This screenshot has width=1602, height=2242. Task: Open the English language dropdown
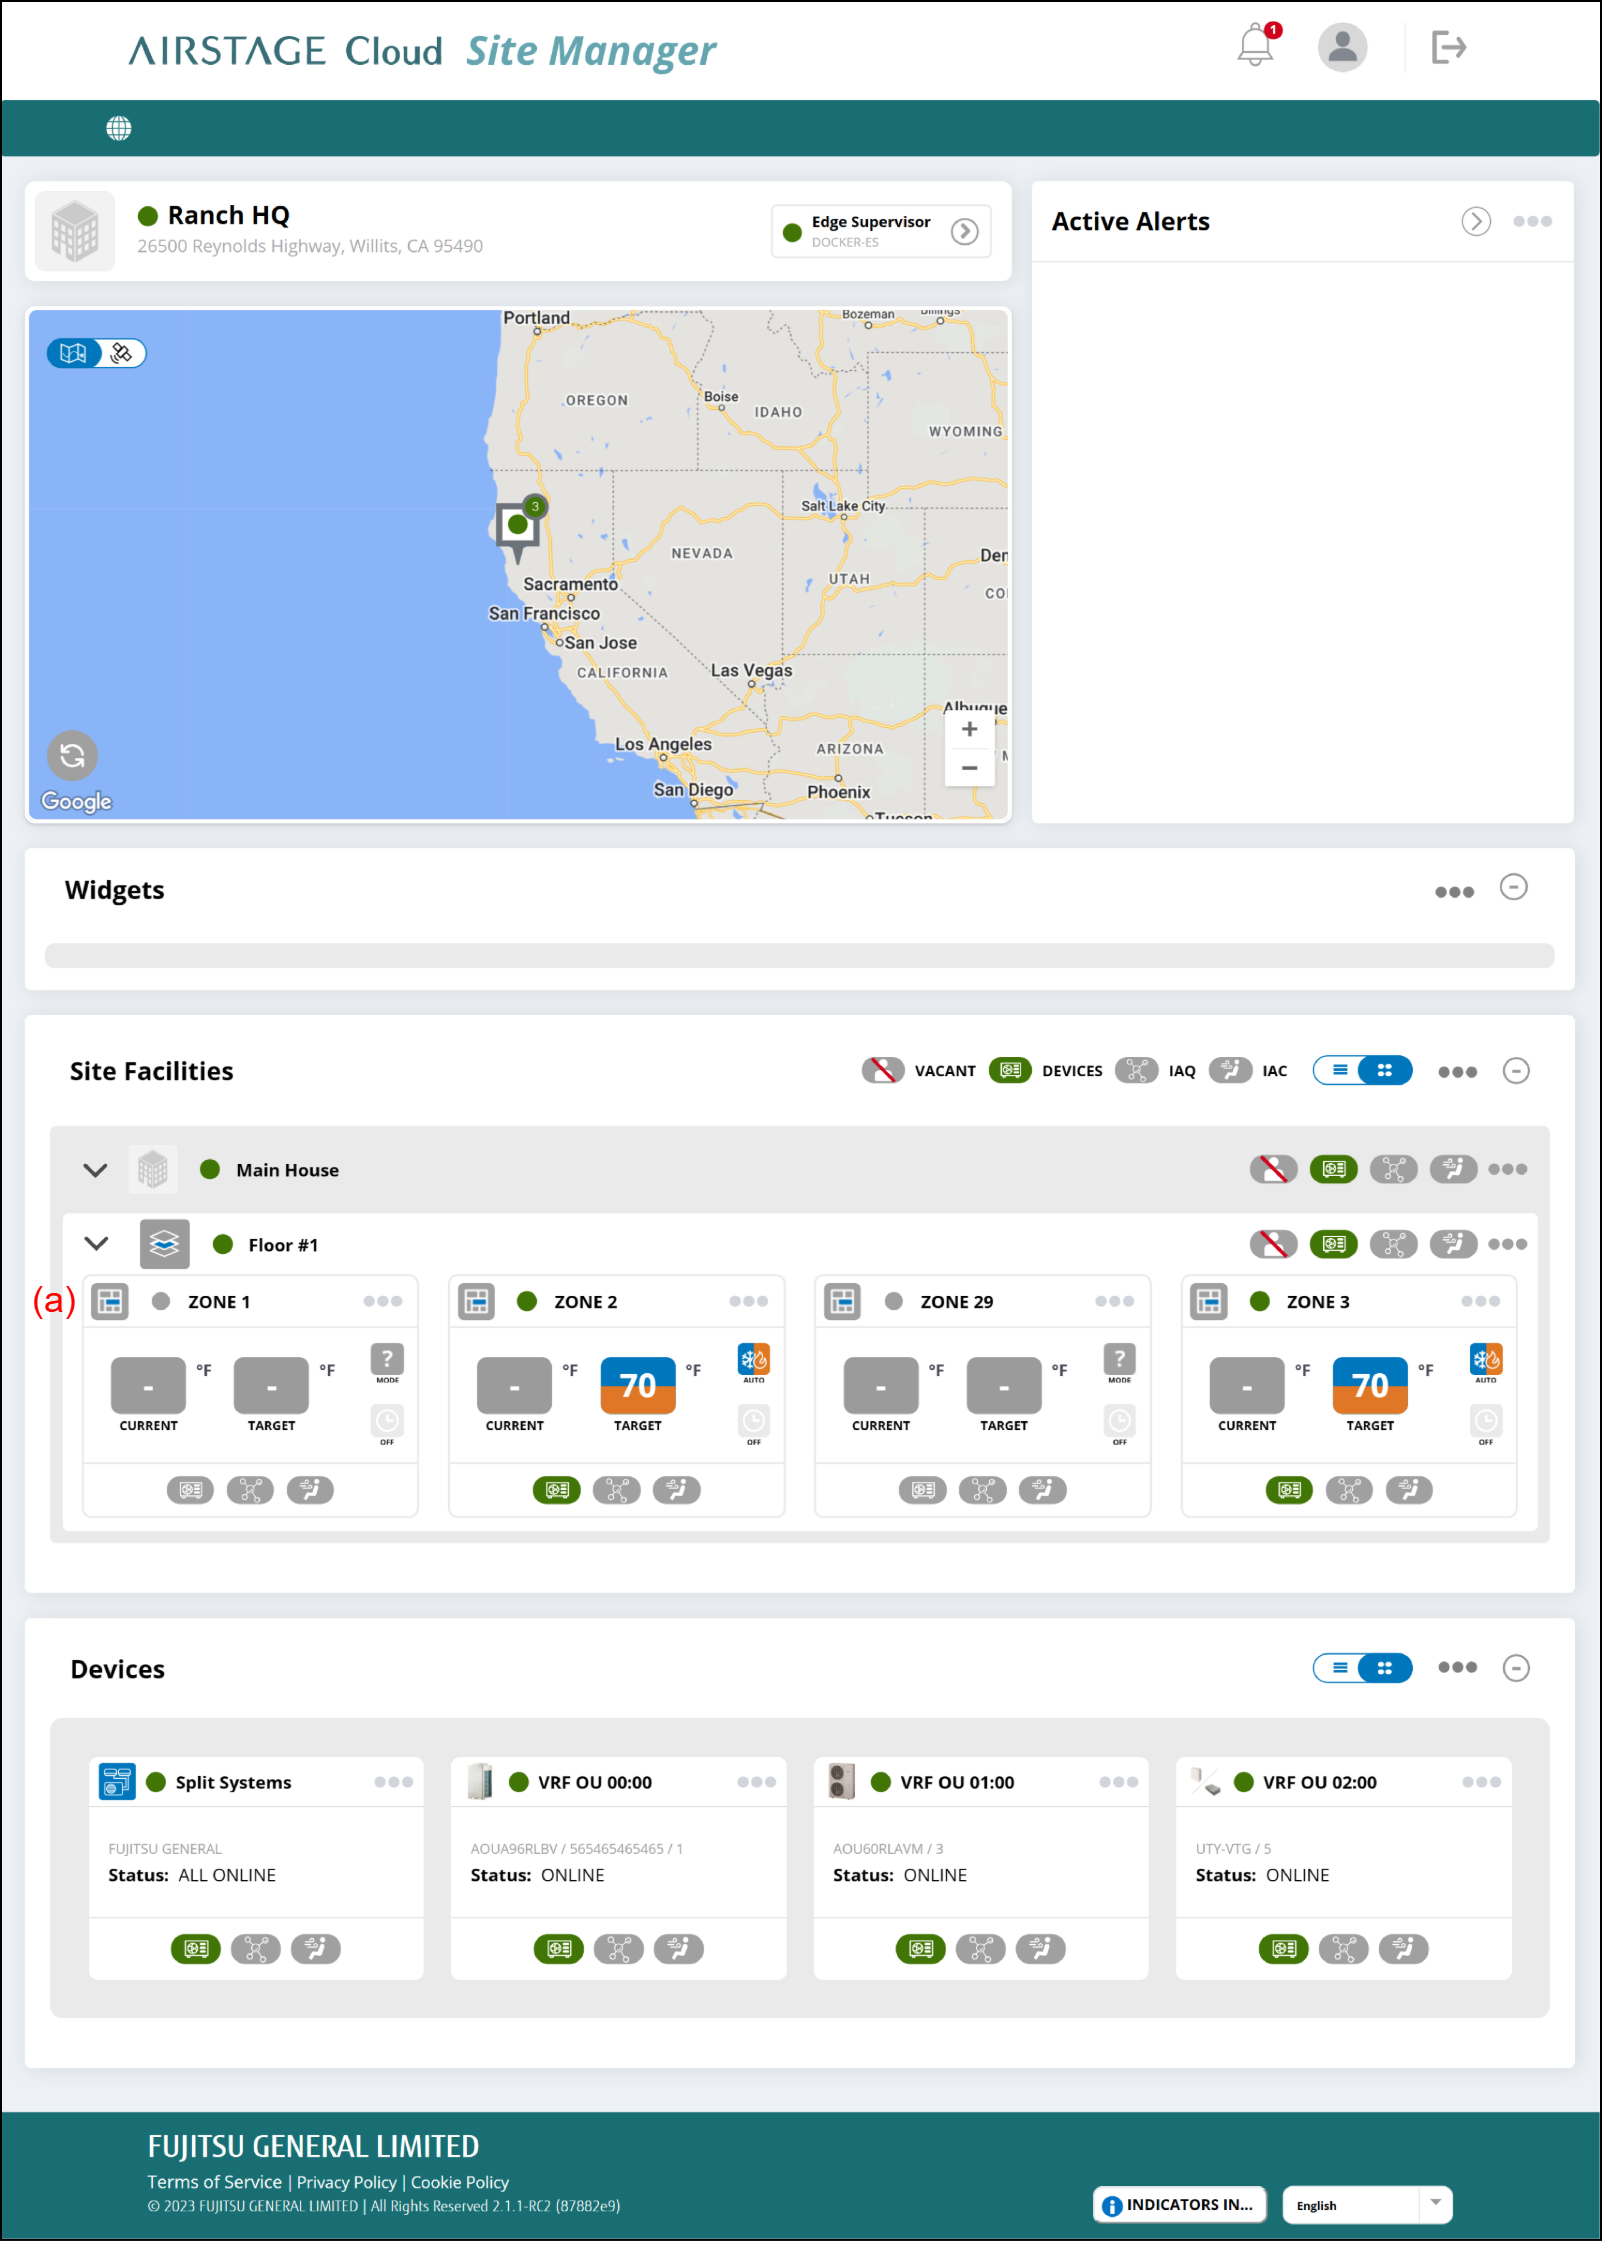click(1434, 2204)
